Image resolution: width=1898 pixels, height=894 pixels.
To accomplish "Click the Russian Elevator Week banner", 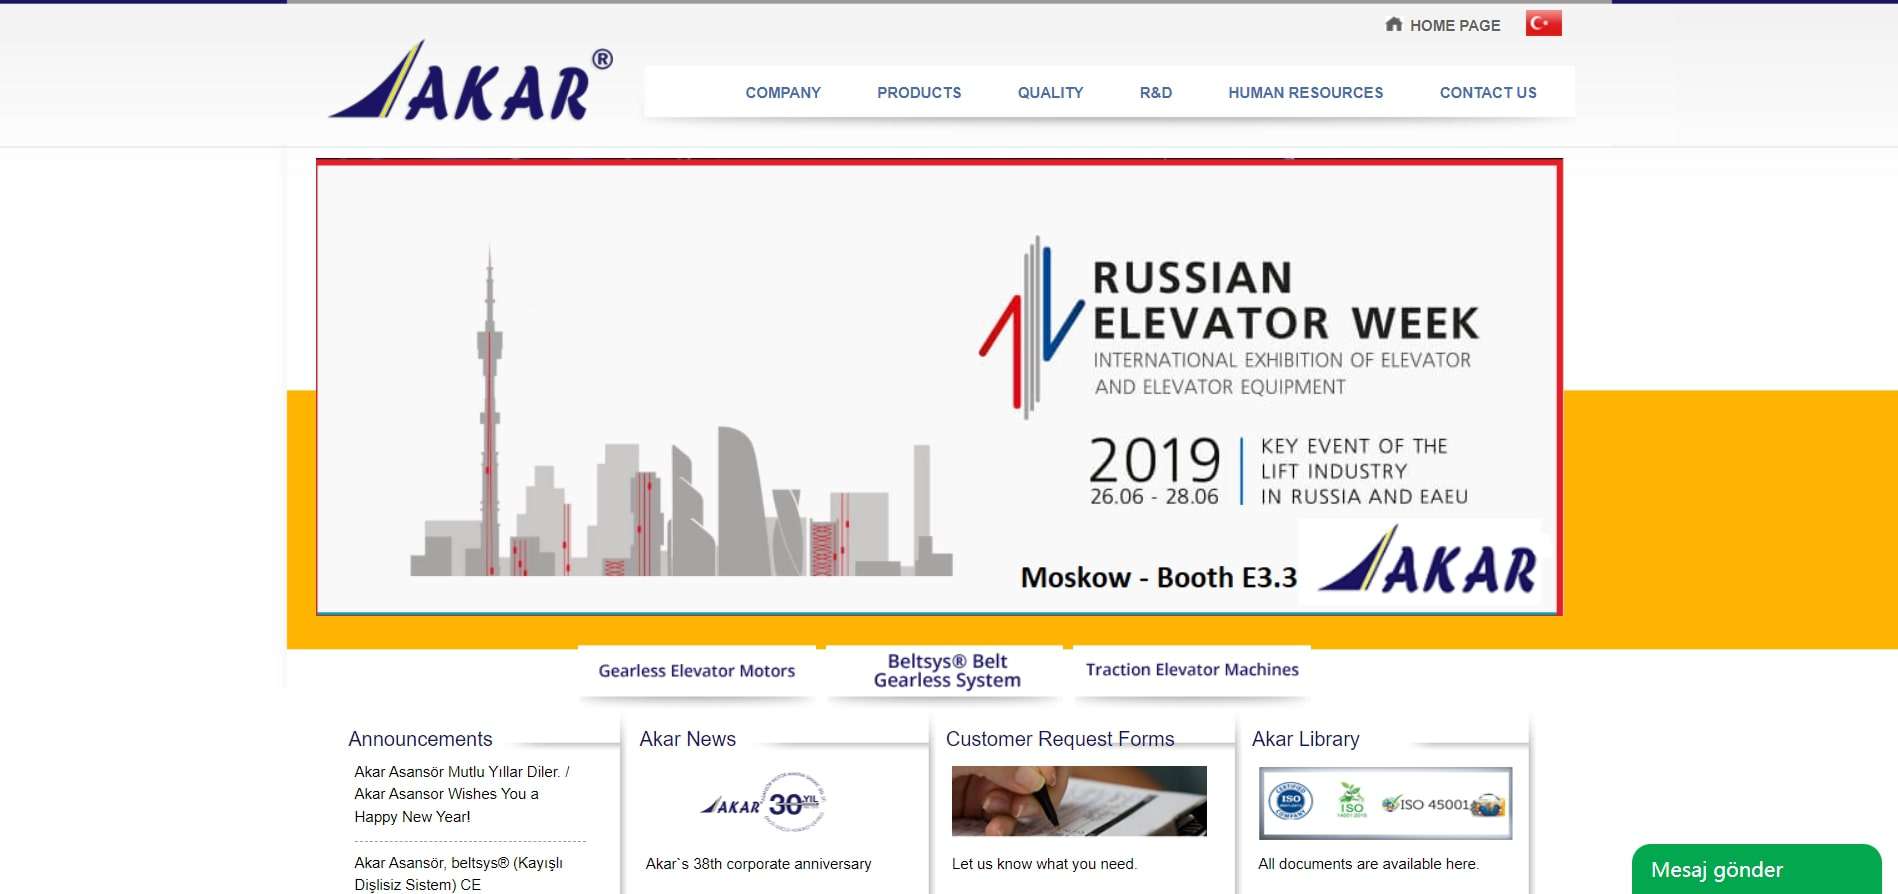I will pos(938,387).
